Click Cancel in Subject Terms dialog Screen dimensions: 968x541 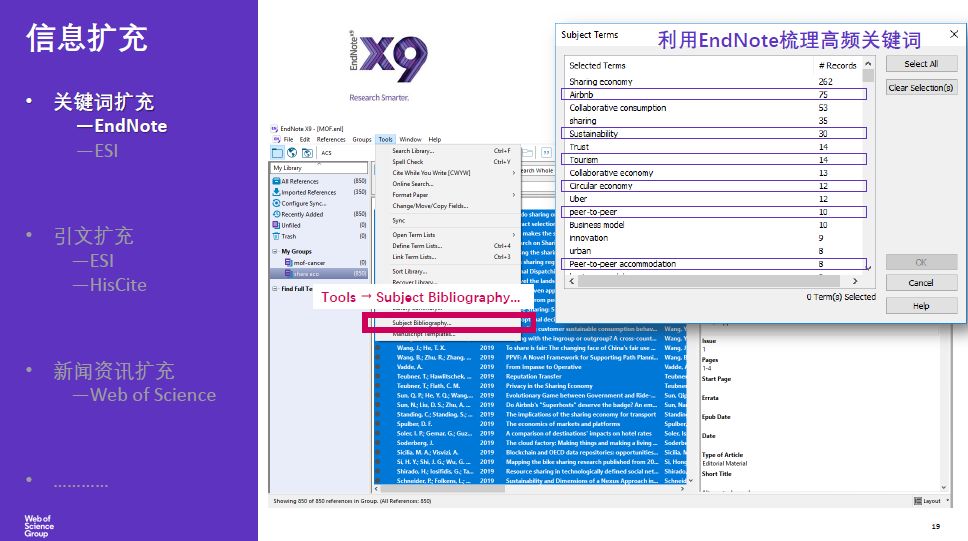point(921,283)
